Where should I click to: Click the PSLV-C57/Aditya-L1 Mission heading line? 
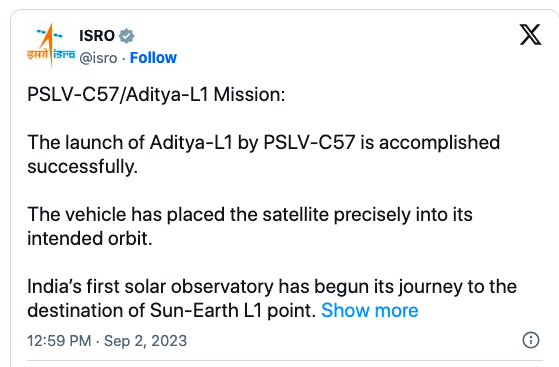tap(156, 95)
